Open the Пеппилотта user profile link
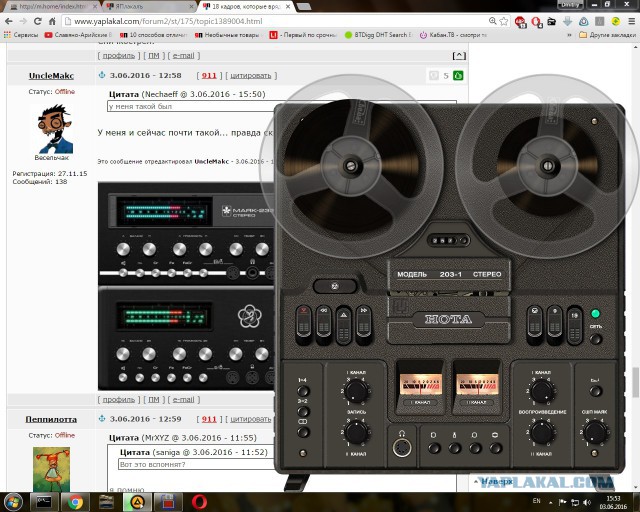Viewport: 640px width, 512px height. pyautogui.click(x=51, y=419)
